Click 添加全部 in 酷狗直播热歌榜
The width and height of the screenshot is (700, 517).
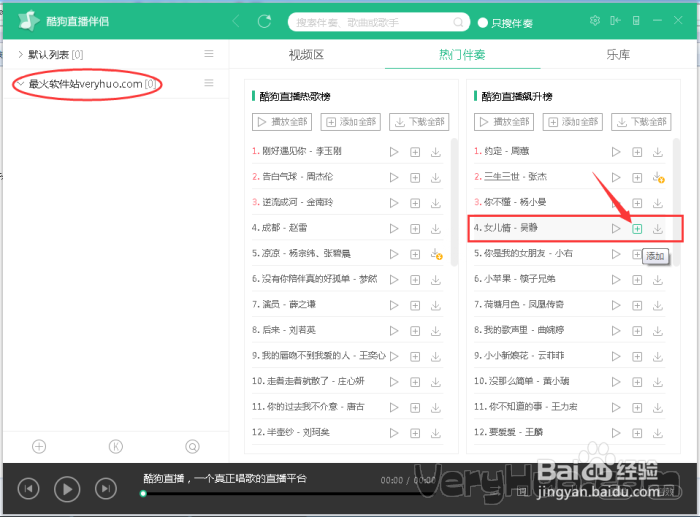coord(350,122)
